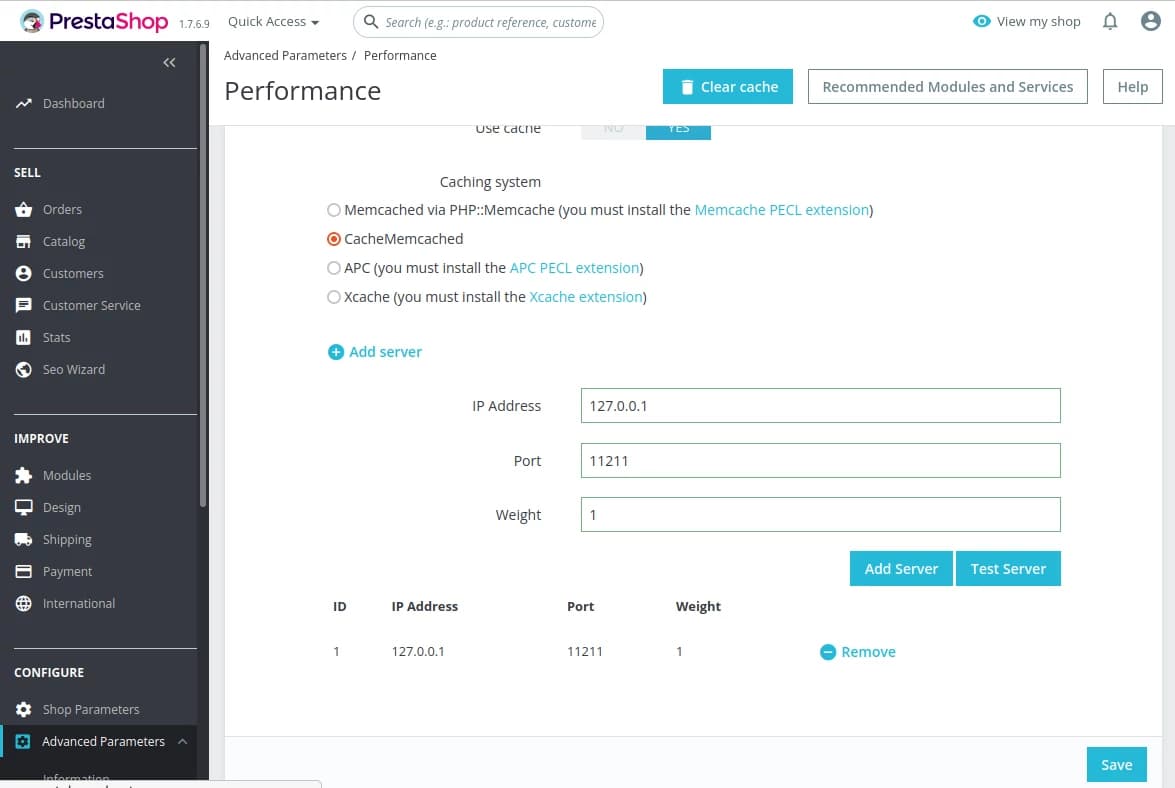Disable cache by selecting NO
This screenshot has height=788, width=1175.
pyautogui.click(x=611, y=128)
